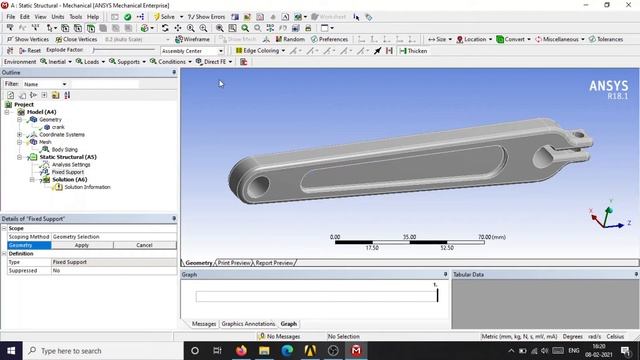This screenshot has height=360, width=640.
Task: Click the Tolerances icon
Action: pos(606,39)
